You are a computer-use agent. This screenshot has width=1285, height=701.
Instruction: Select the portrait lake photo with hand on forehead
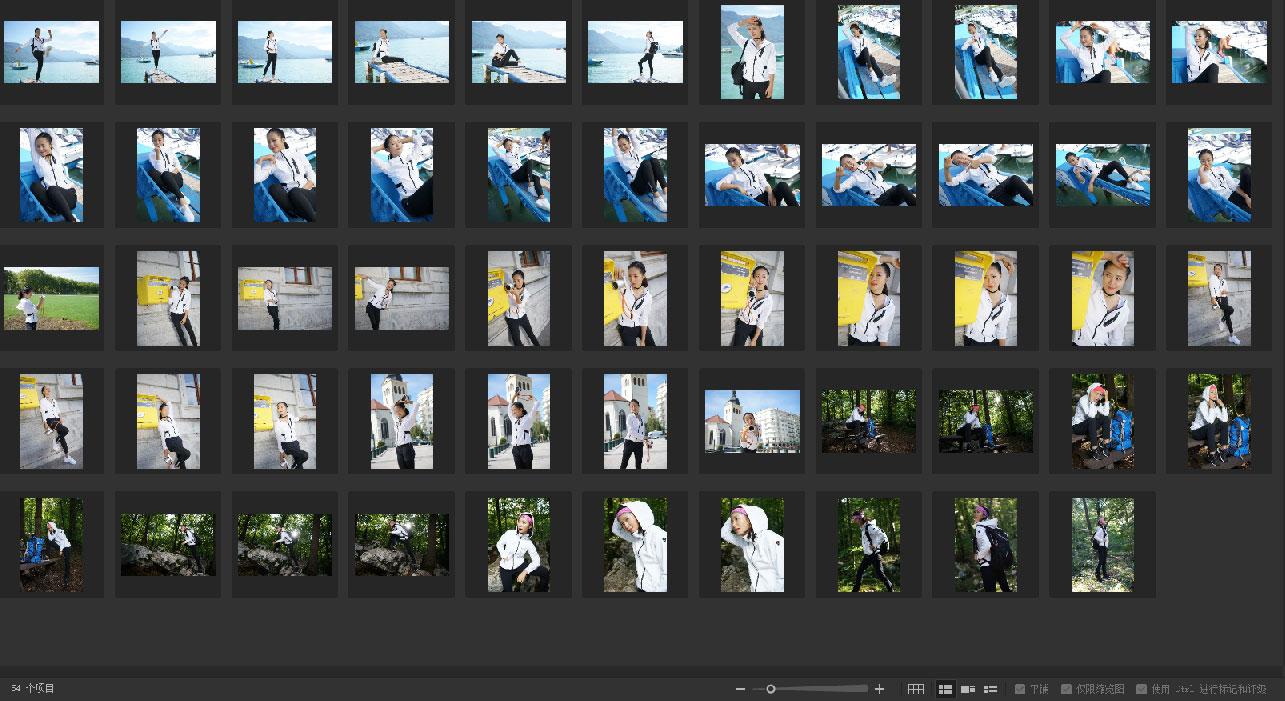(752, 52)
